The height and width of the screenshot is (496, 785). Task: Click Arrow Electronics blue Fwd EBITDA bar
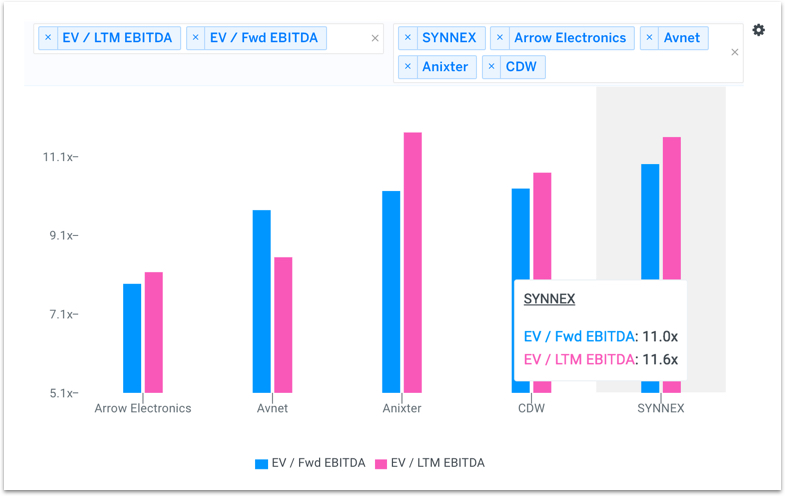pos(132,338)
